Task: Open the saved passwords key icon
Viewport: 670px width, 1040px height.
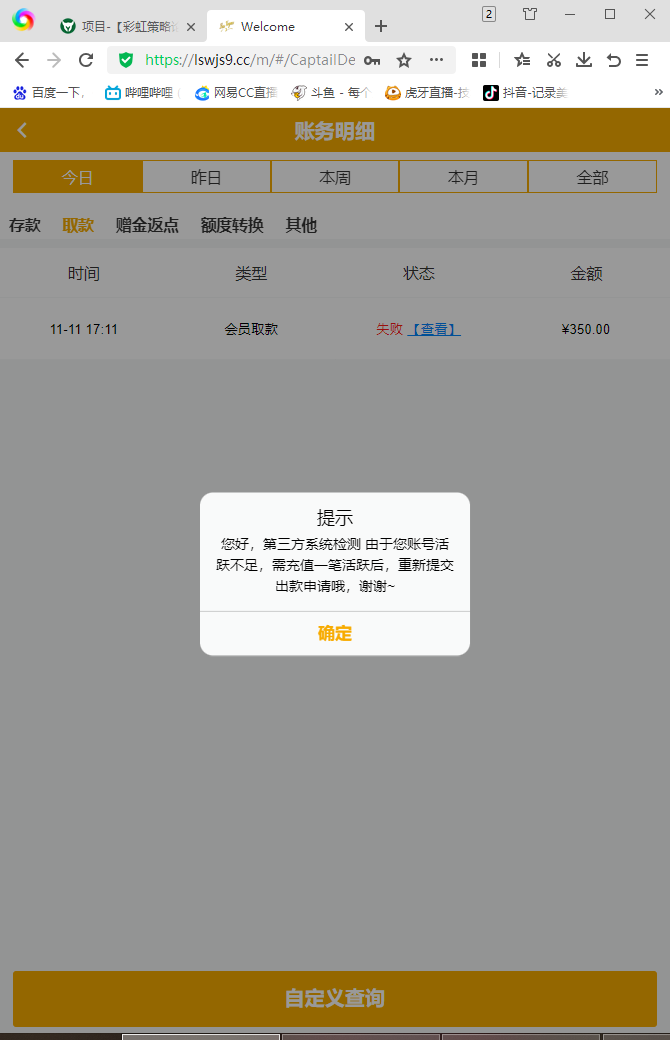Action: pos(372,60)
